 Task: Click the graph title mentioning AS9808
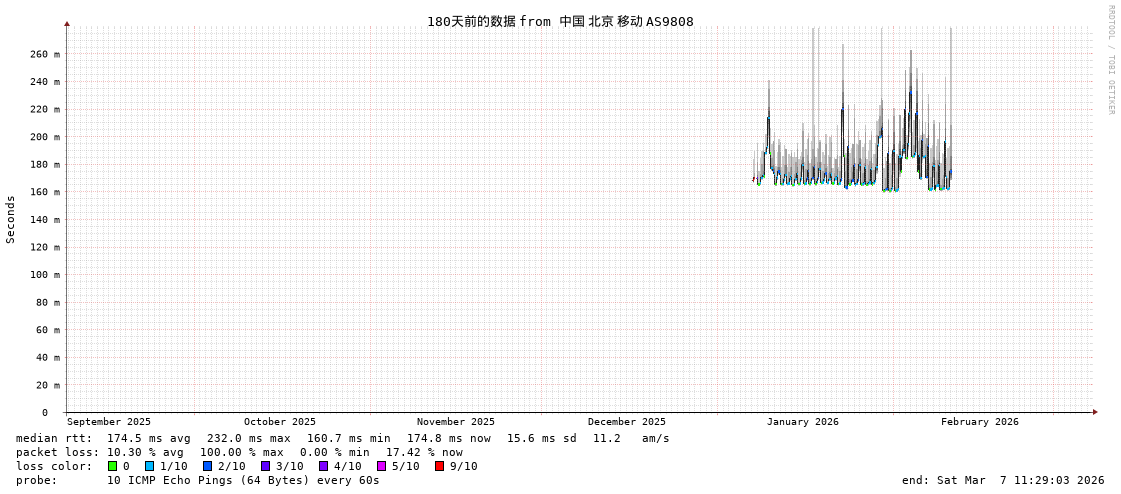560,21
